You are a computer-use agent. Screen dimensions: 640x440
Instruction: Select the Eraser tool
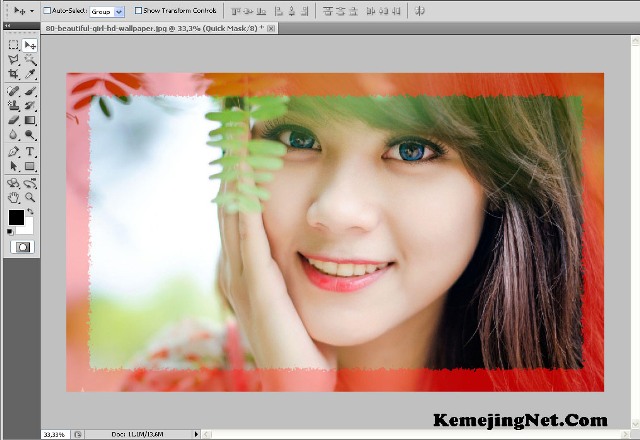coord(13,120)
